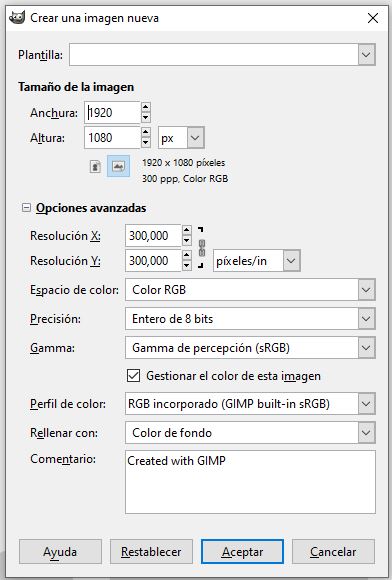Screen dimensions: 392x580
Task: Click the '300 ppp, Color RGB' info text
Action: 185,179
